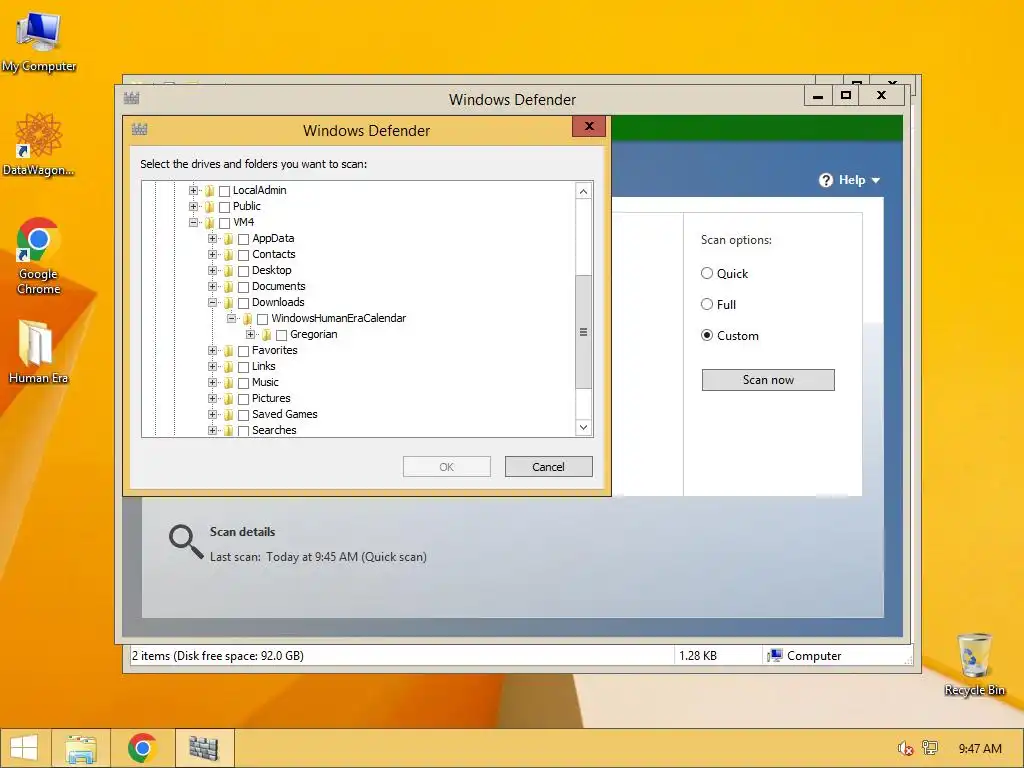1024x768 pixels.
Task: Click Cancel in folder selection dialog
Action: coord(549,467)
